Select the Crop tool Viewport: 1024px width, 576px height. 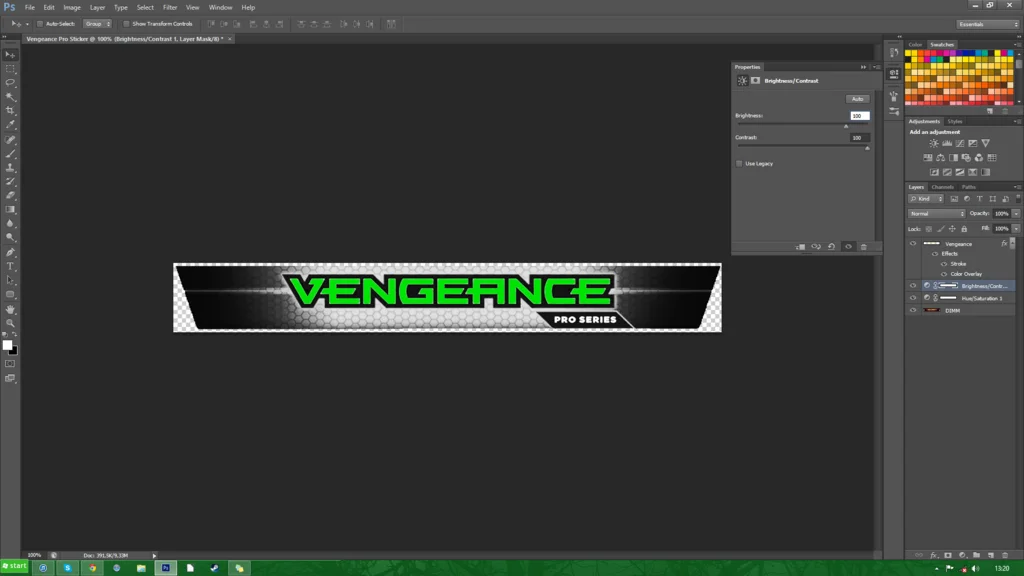pyautogui.click(x=10, y=111)
